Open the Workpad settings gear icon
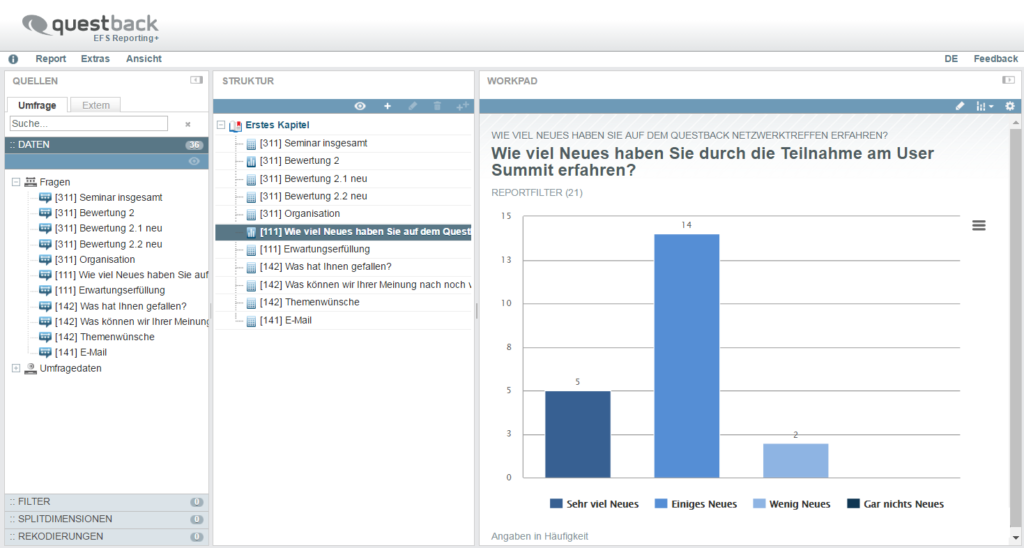The width and height of the screenshot is (1024, 548). (1009, 106)
